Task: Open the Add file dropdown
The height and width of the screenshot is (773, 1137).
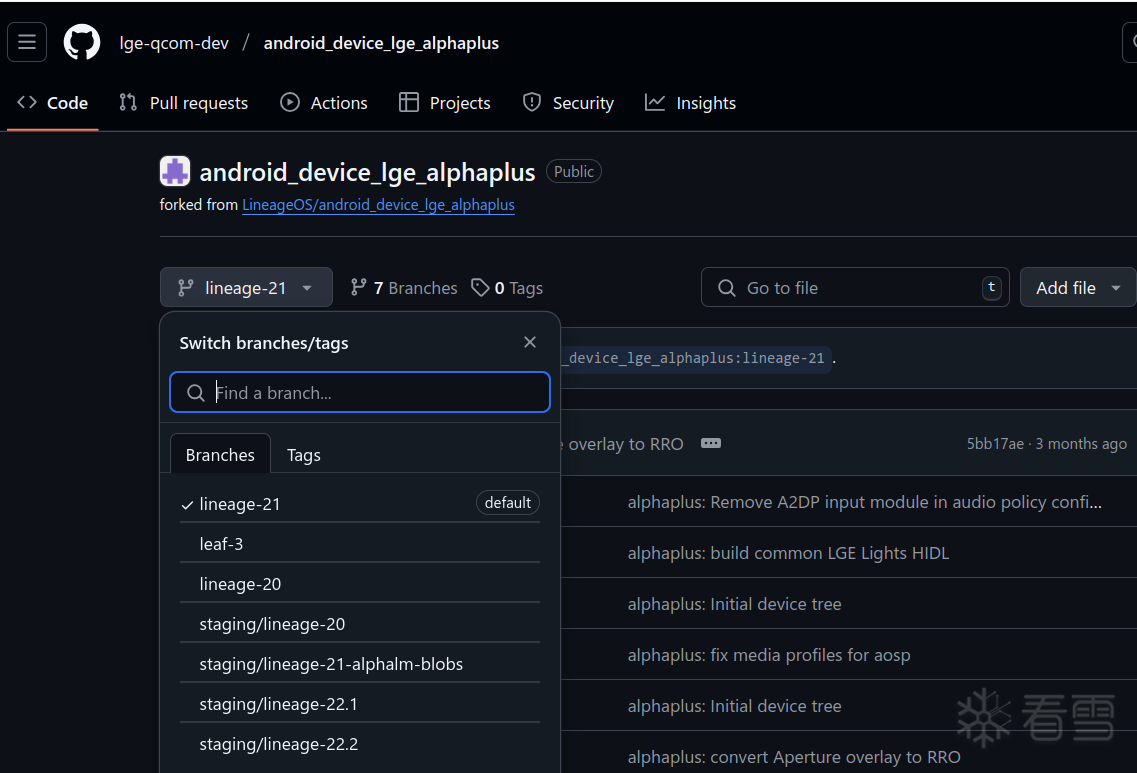Action: (x=1078, y=288)
